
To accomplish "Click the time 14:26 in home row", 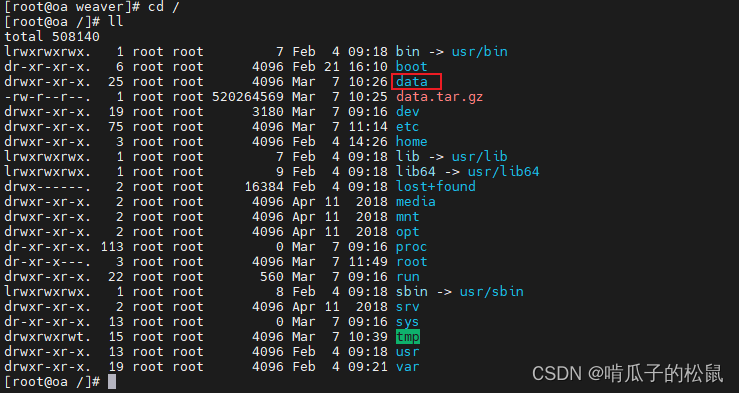I will [368, 142].
